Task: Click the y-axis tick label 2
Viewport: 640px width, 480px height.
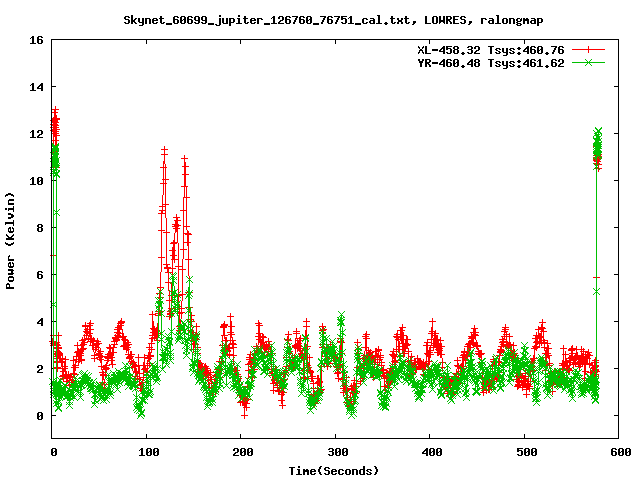Action: click(x=40, y=369)
